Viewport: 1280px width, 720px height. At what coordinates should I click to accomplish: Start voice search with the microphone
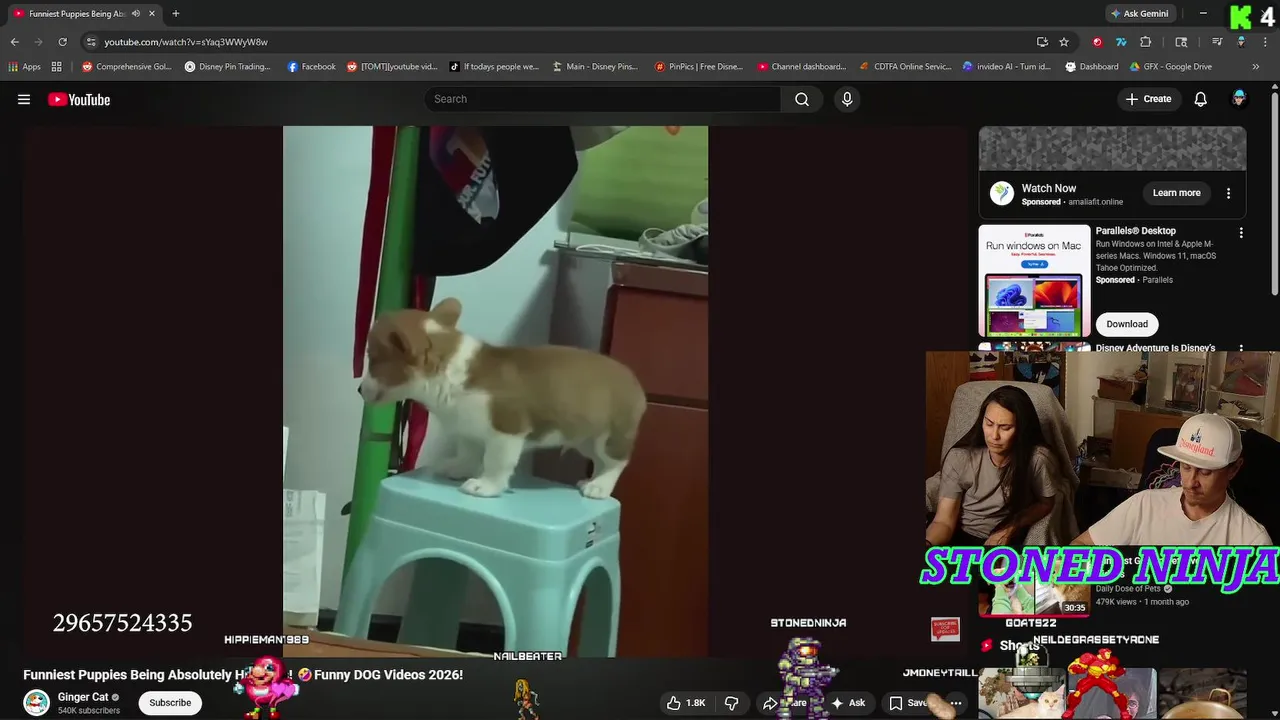click(847, 99)
